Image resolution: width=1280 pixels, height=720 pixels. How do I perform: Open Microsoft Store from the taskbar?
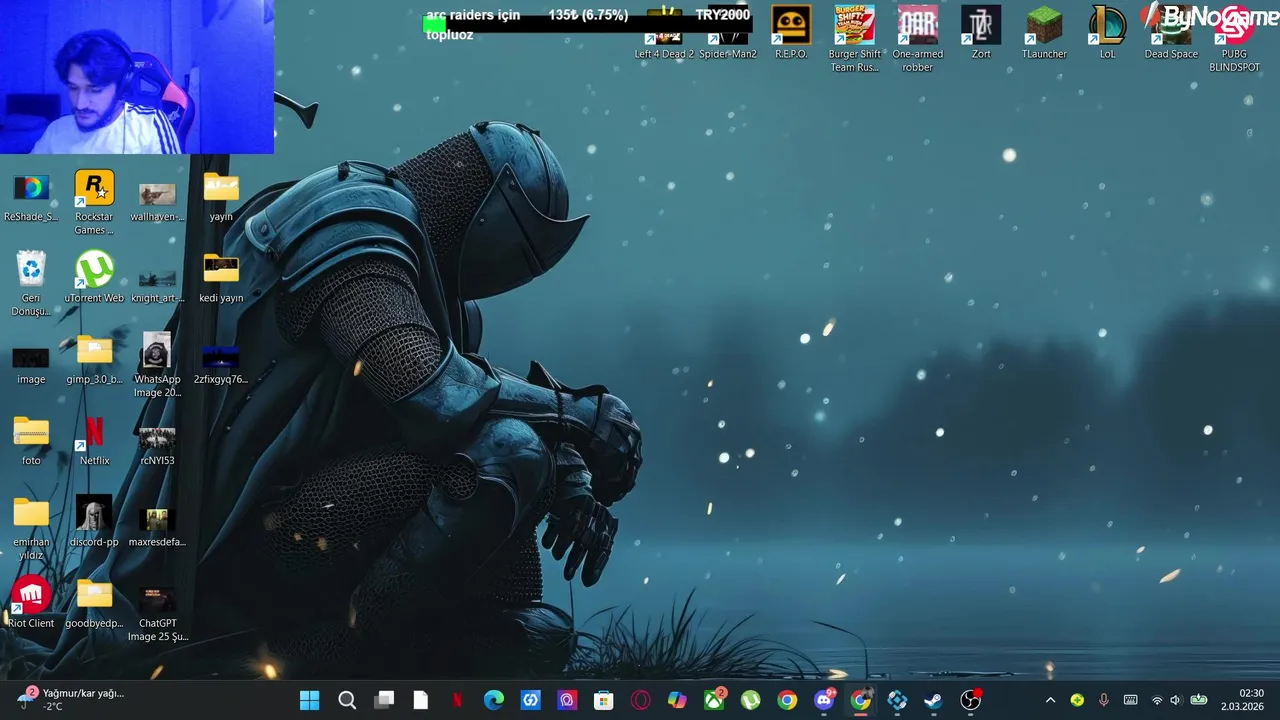click(x=604, y=700)
